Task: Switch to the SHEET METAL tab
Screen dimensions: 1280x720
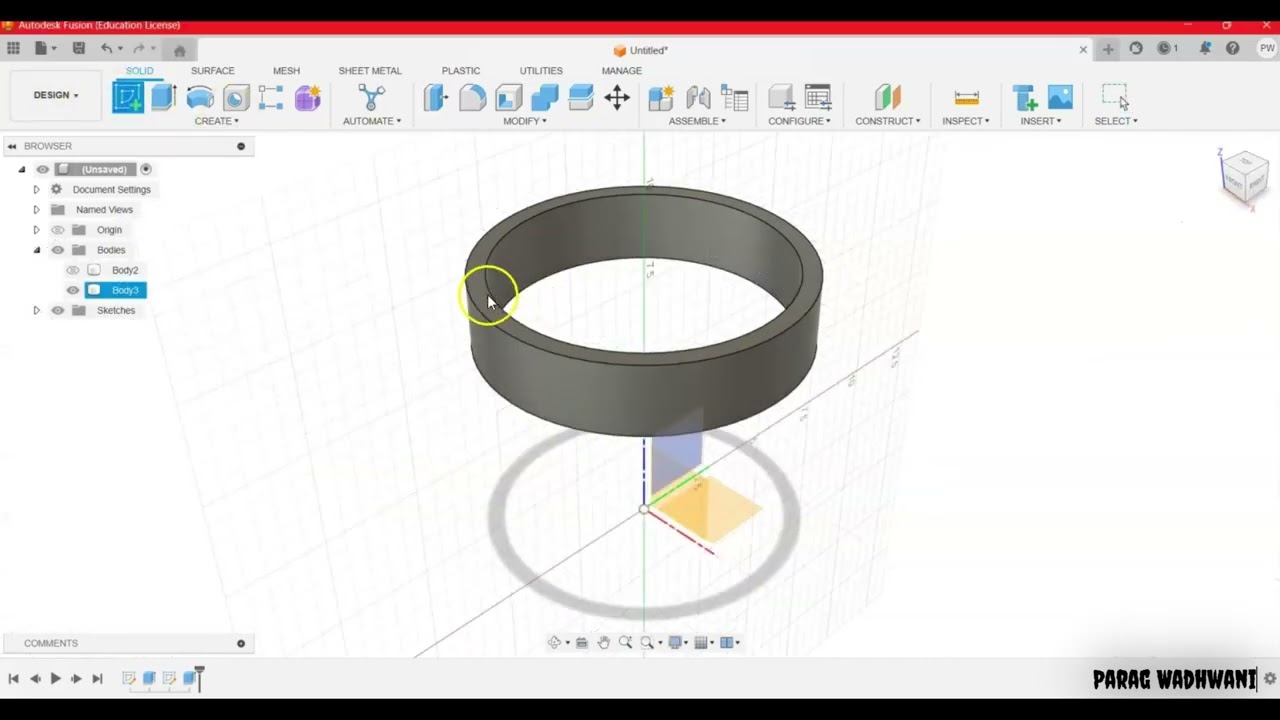Action: tap(369, 71)
